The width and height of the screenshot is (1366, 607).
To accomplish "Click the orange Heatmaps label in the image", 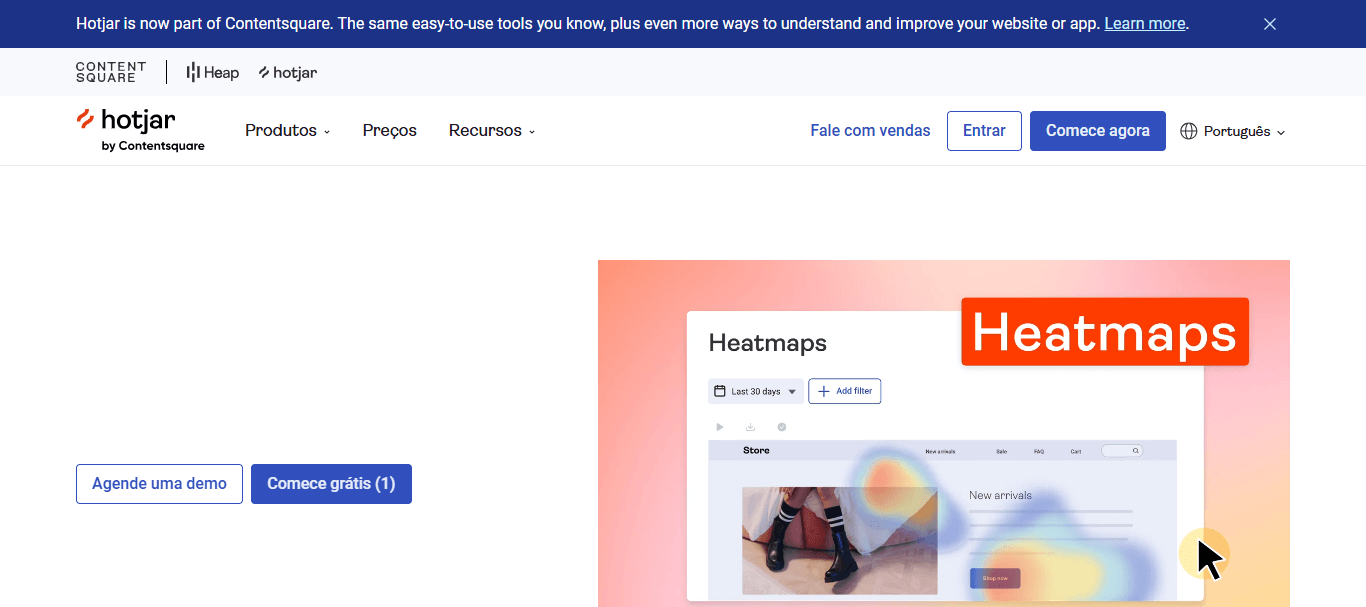I will click(x=1105, y=331).
